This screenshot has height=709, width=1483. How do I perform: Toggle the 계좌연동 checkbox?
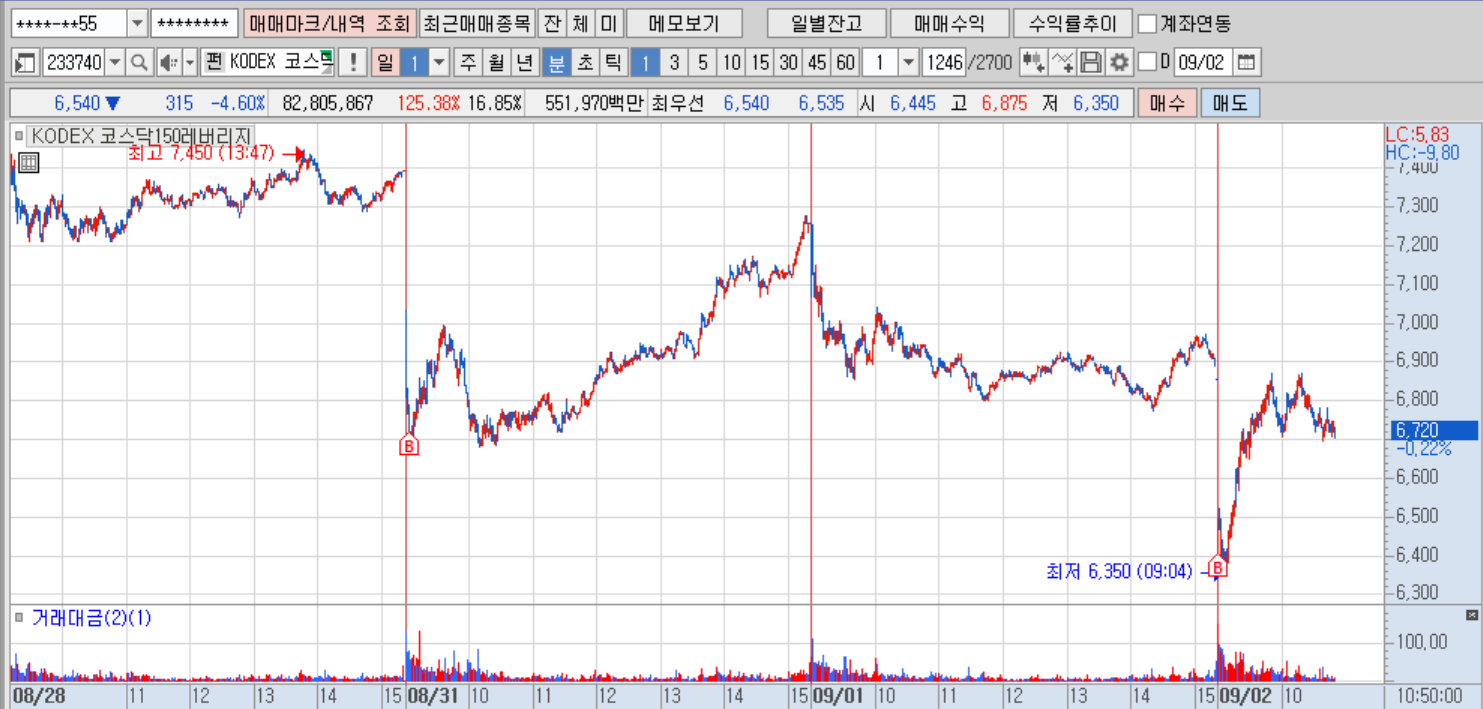point(1148,23)
